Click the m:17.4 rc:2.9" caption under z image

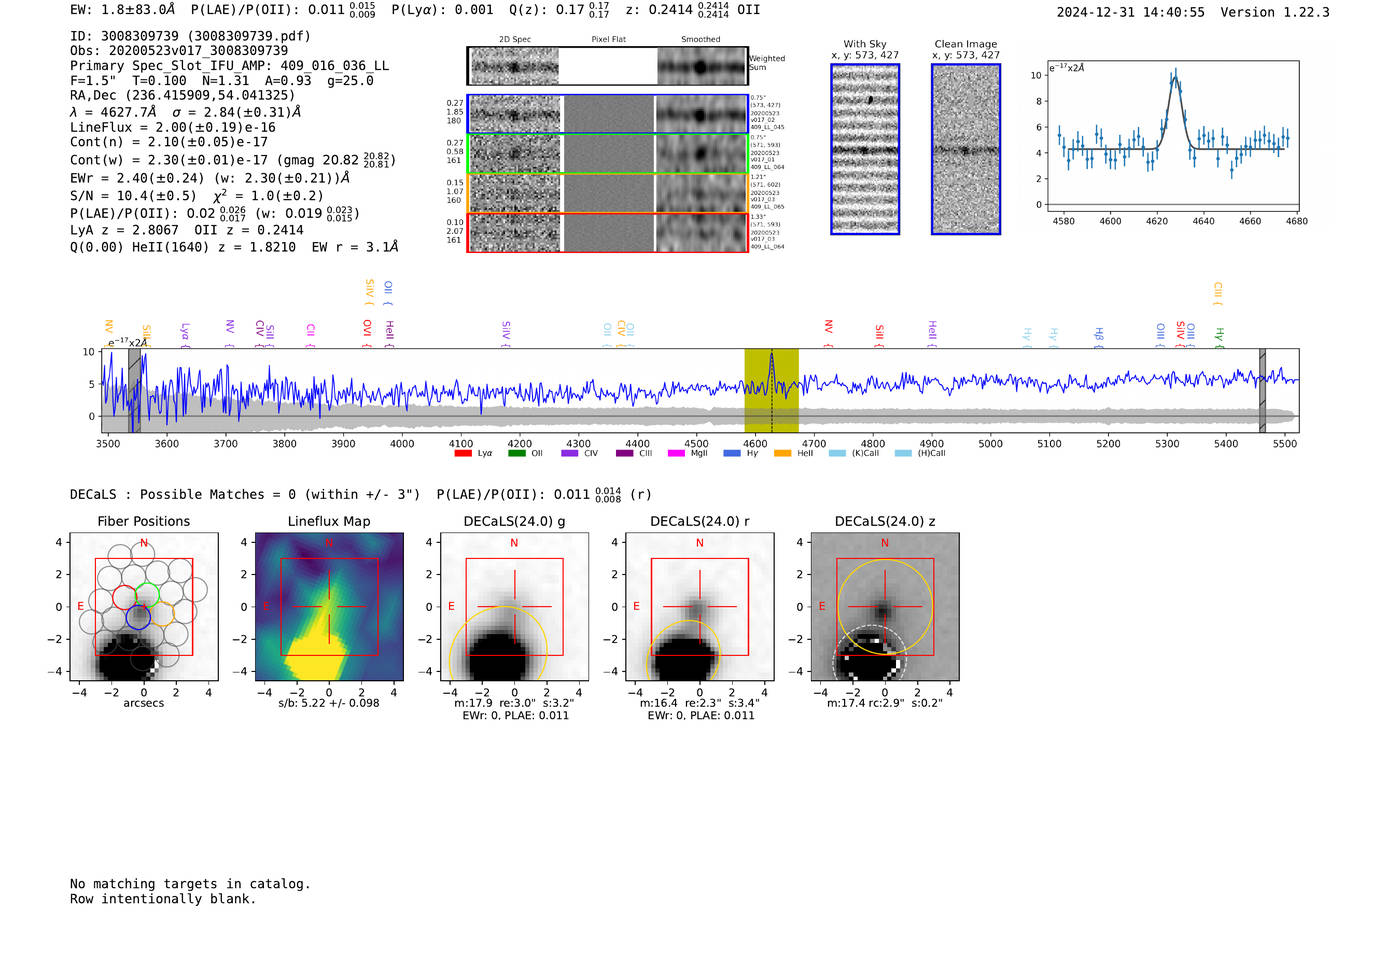[x=885, y=703]
